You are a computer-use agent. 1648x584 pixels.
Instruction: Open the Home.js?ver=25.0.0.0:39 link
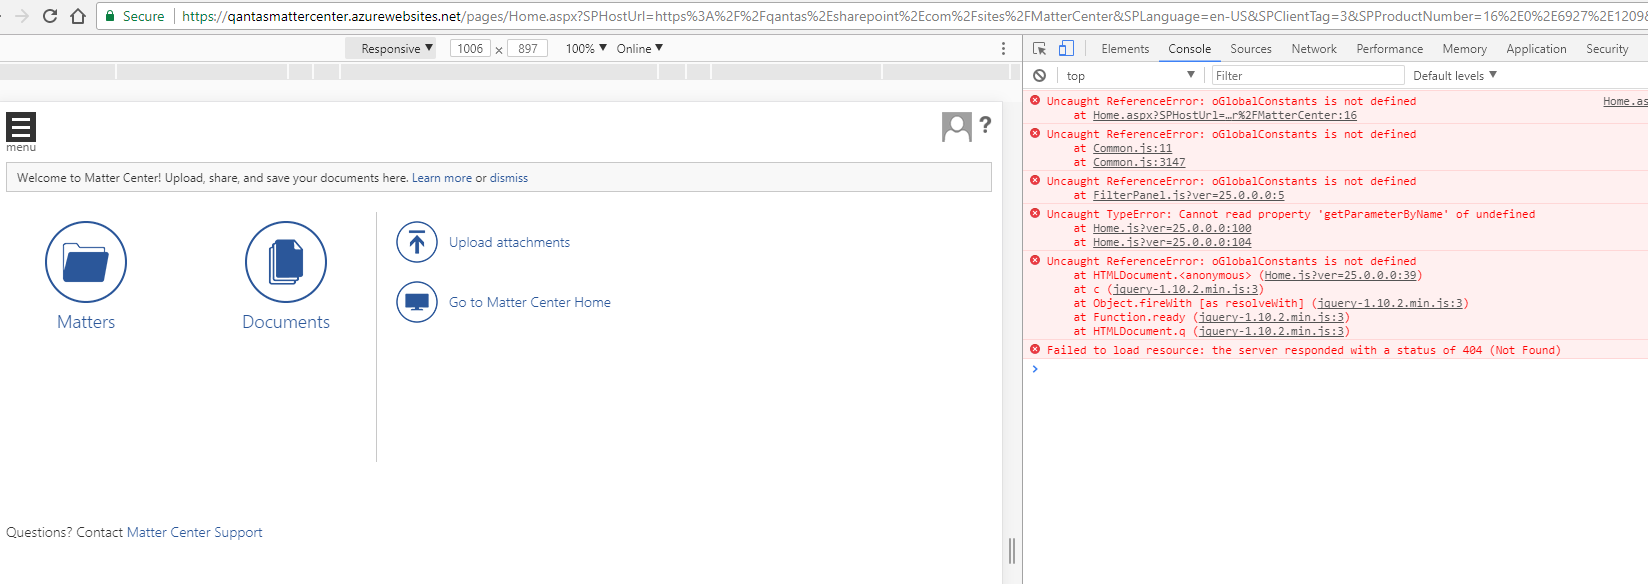click(1340, 275)
